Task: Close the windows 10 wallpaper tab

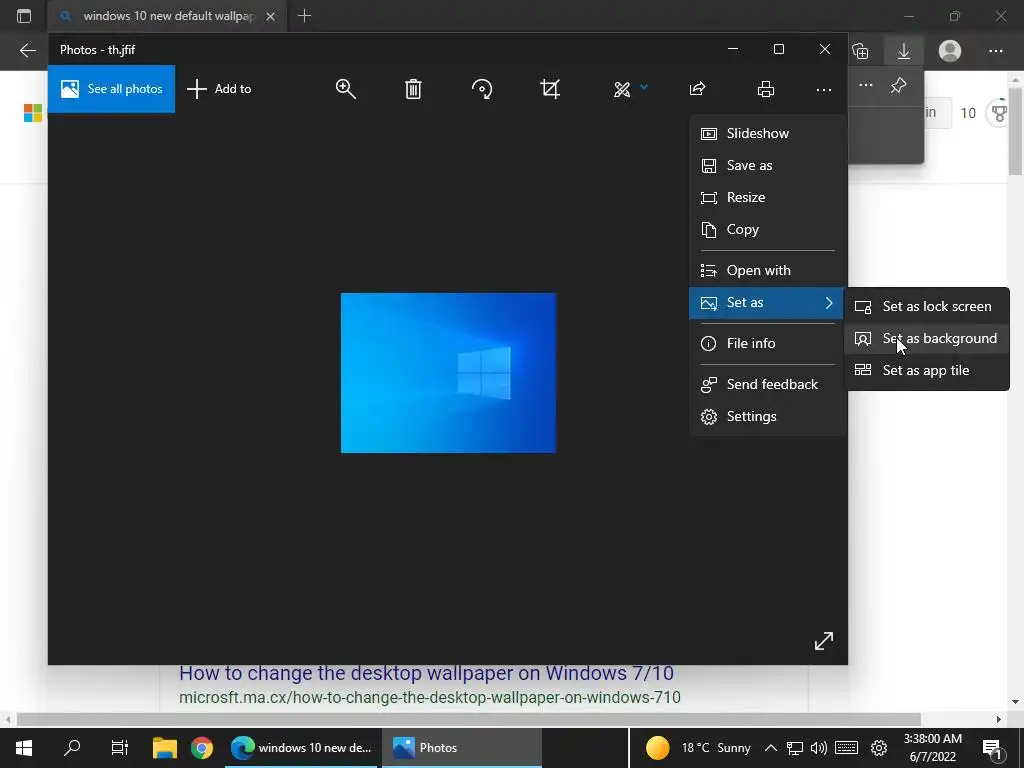Action: [270, 16]
